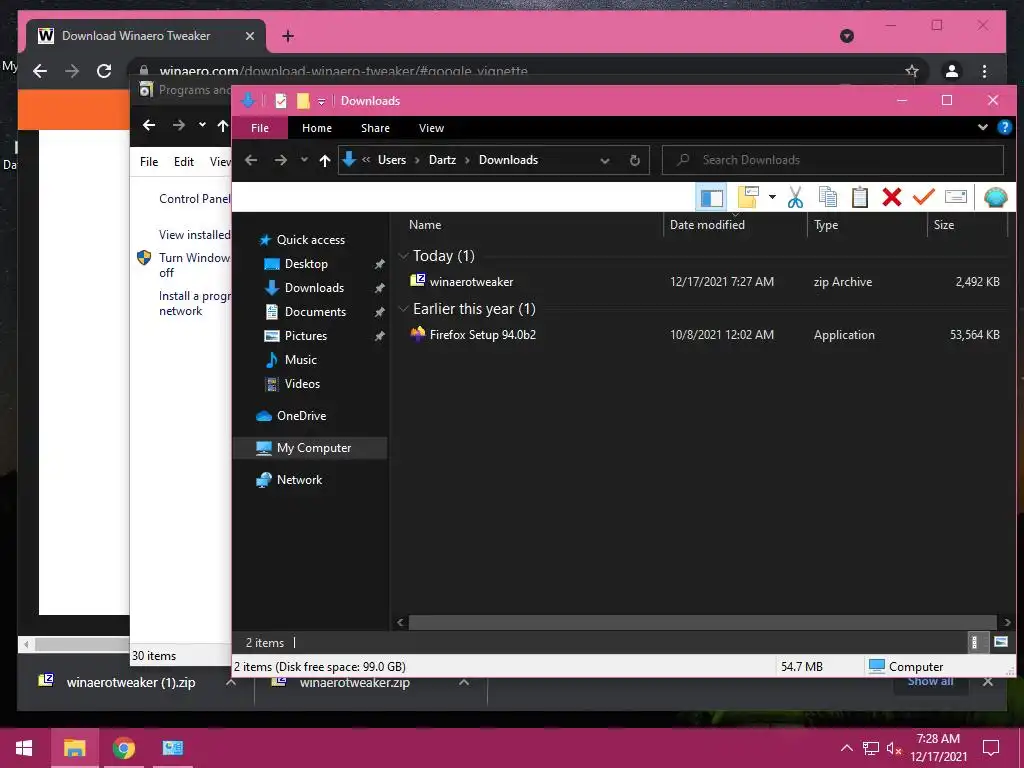Click the clipboard Paste icon
The image size is (1024, 768).
pyautogui.click(x=860, y=197)
